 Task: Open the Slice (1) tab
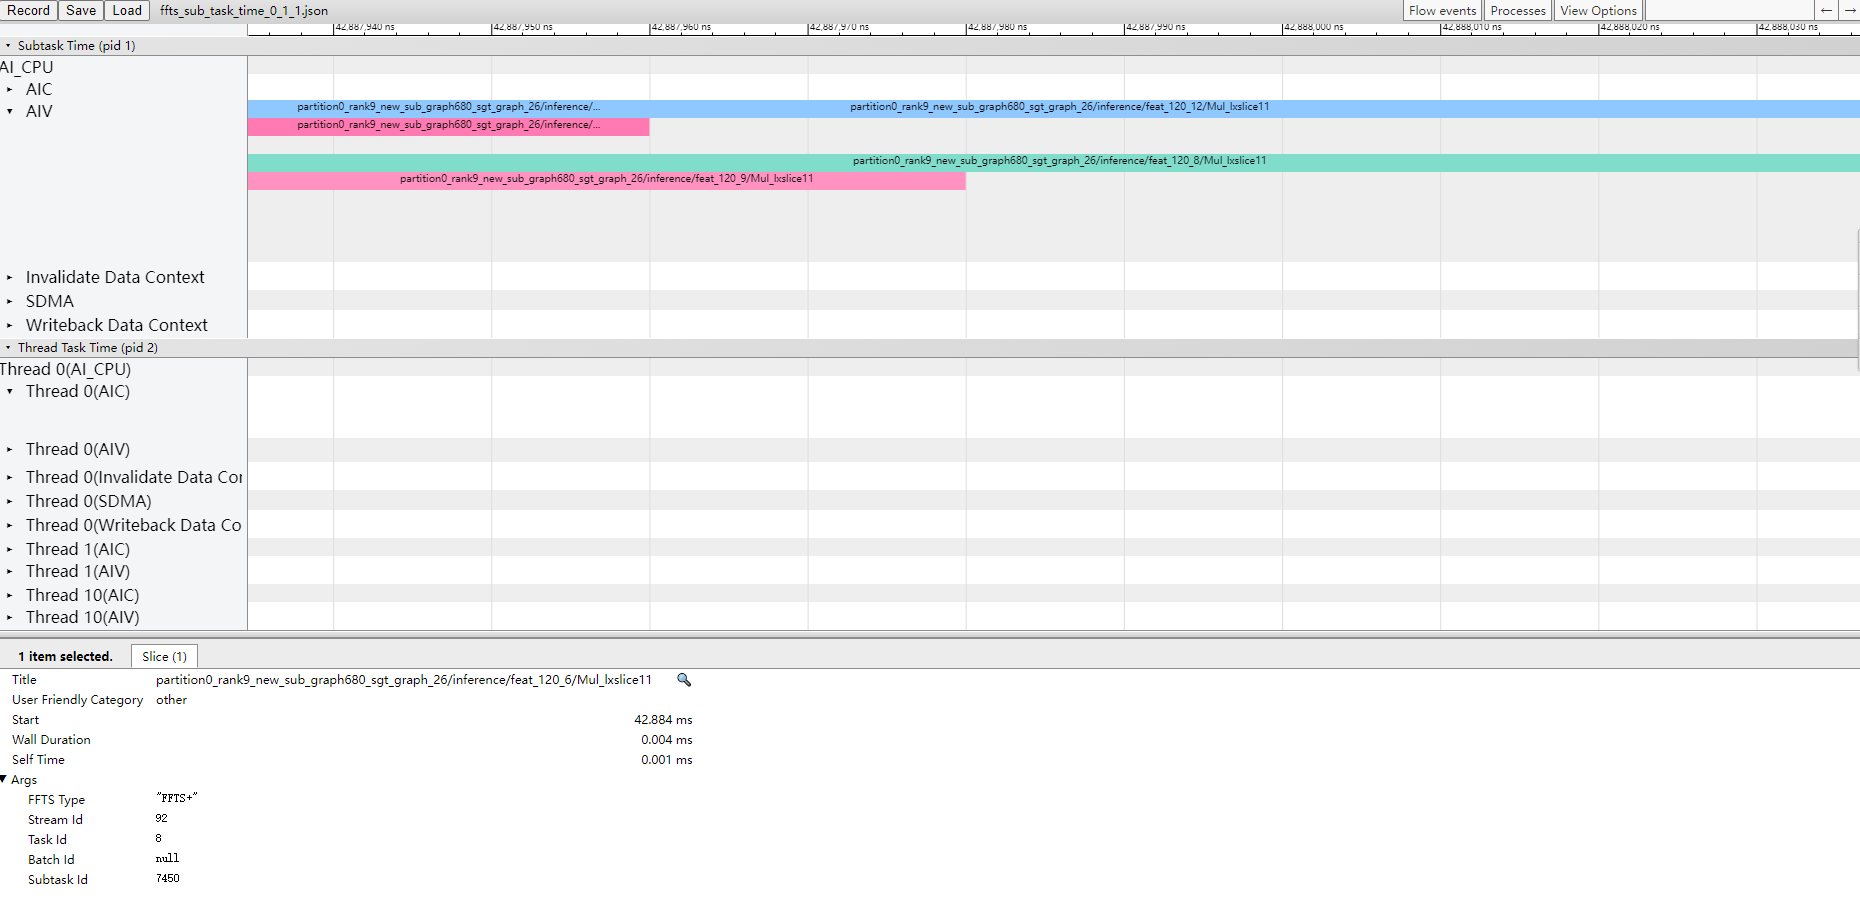pos(164,657)
